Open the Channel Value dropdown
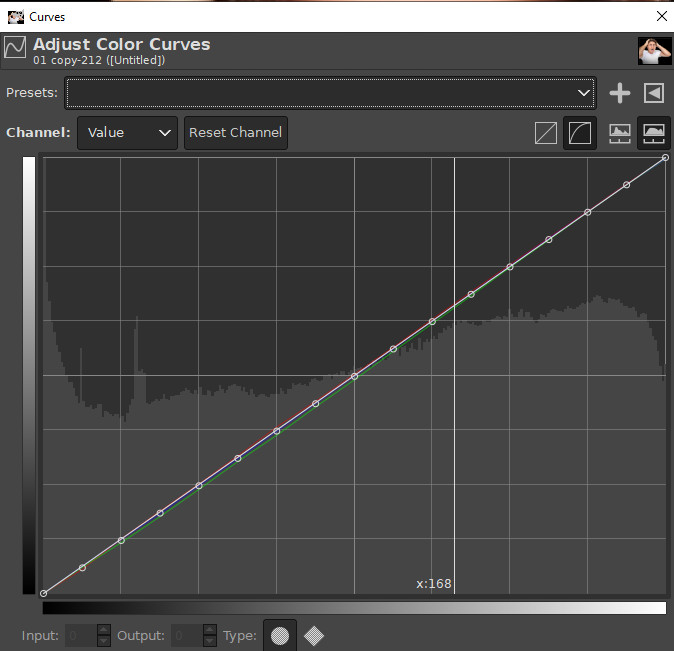This screenshot has height=651, width=674. pyautogui.click(x=127, y=133)
